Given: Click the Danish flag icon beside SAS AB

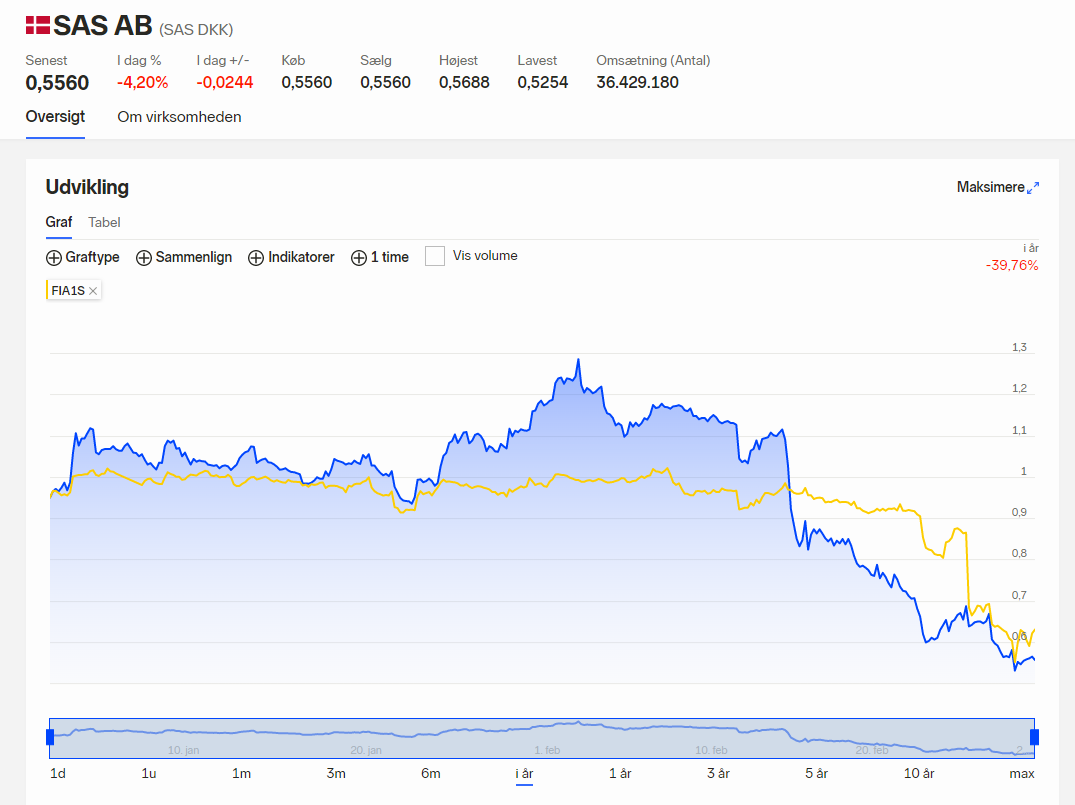Looking at the screenshot, I should (38, 25).
